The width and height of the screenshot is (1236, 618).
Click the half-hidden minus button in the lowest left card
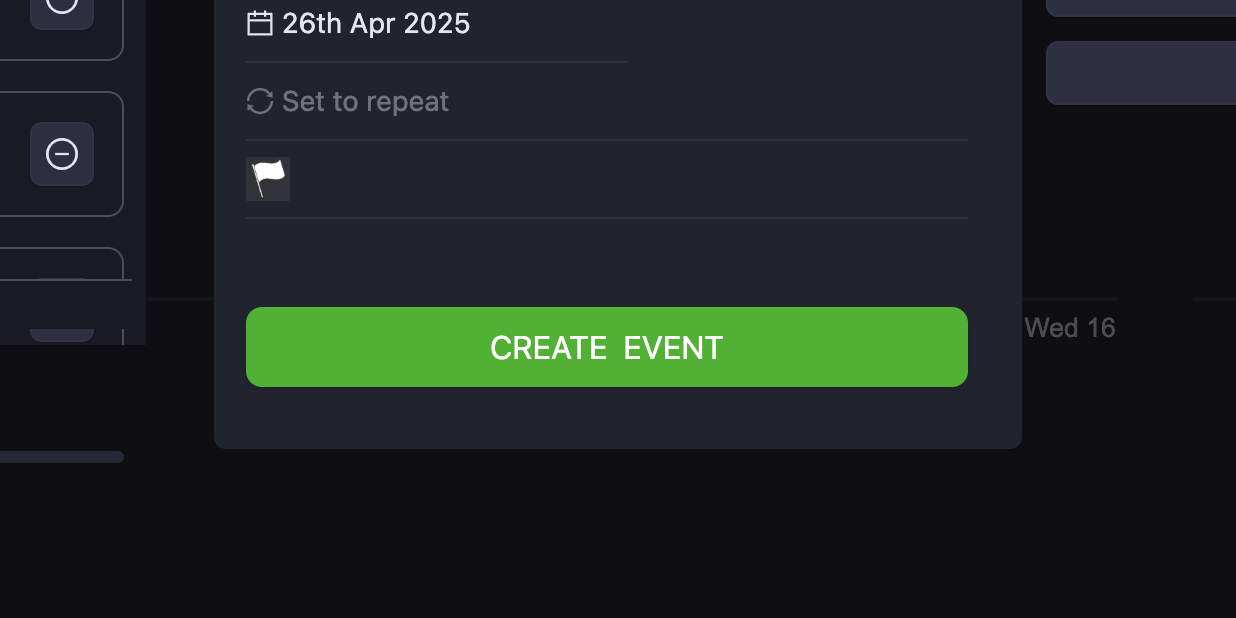62,335
